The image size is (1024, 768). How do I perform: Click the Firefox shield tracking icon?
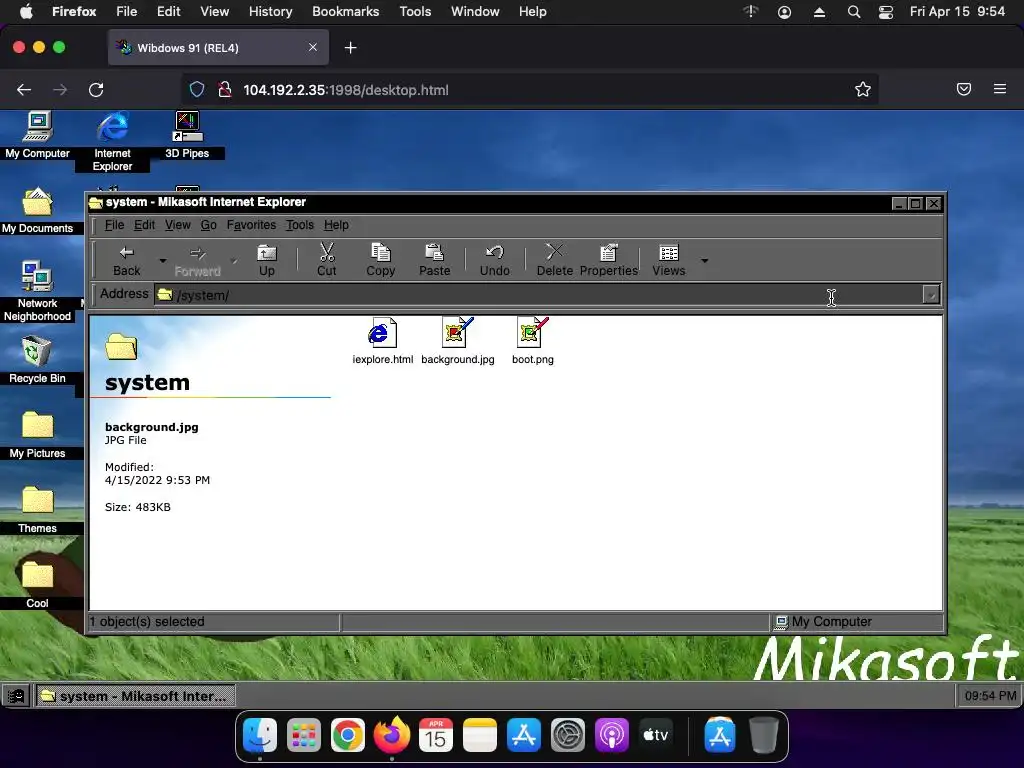(x=197, y=89)
